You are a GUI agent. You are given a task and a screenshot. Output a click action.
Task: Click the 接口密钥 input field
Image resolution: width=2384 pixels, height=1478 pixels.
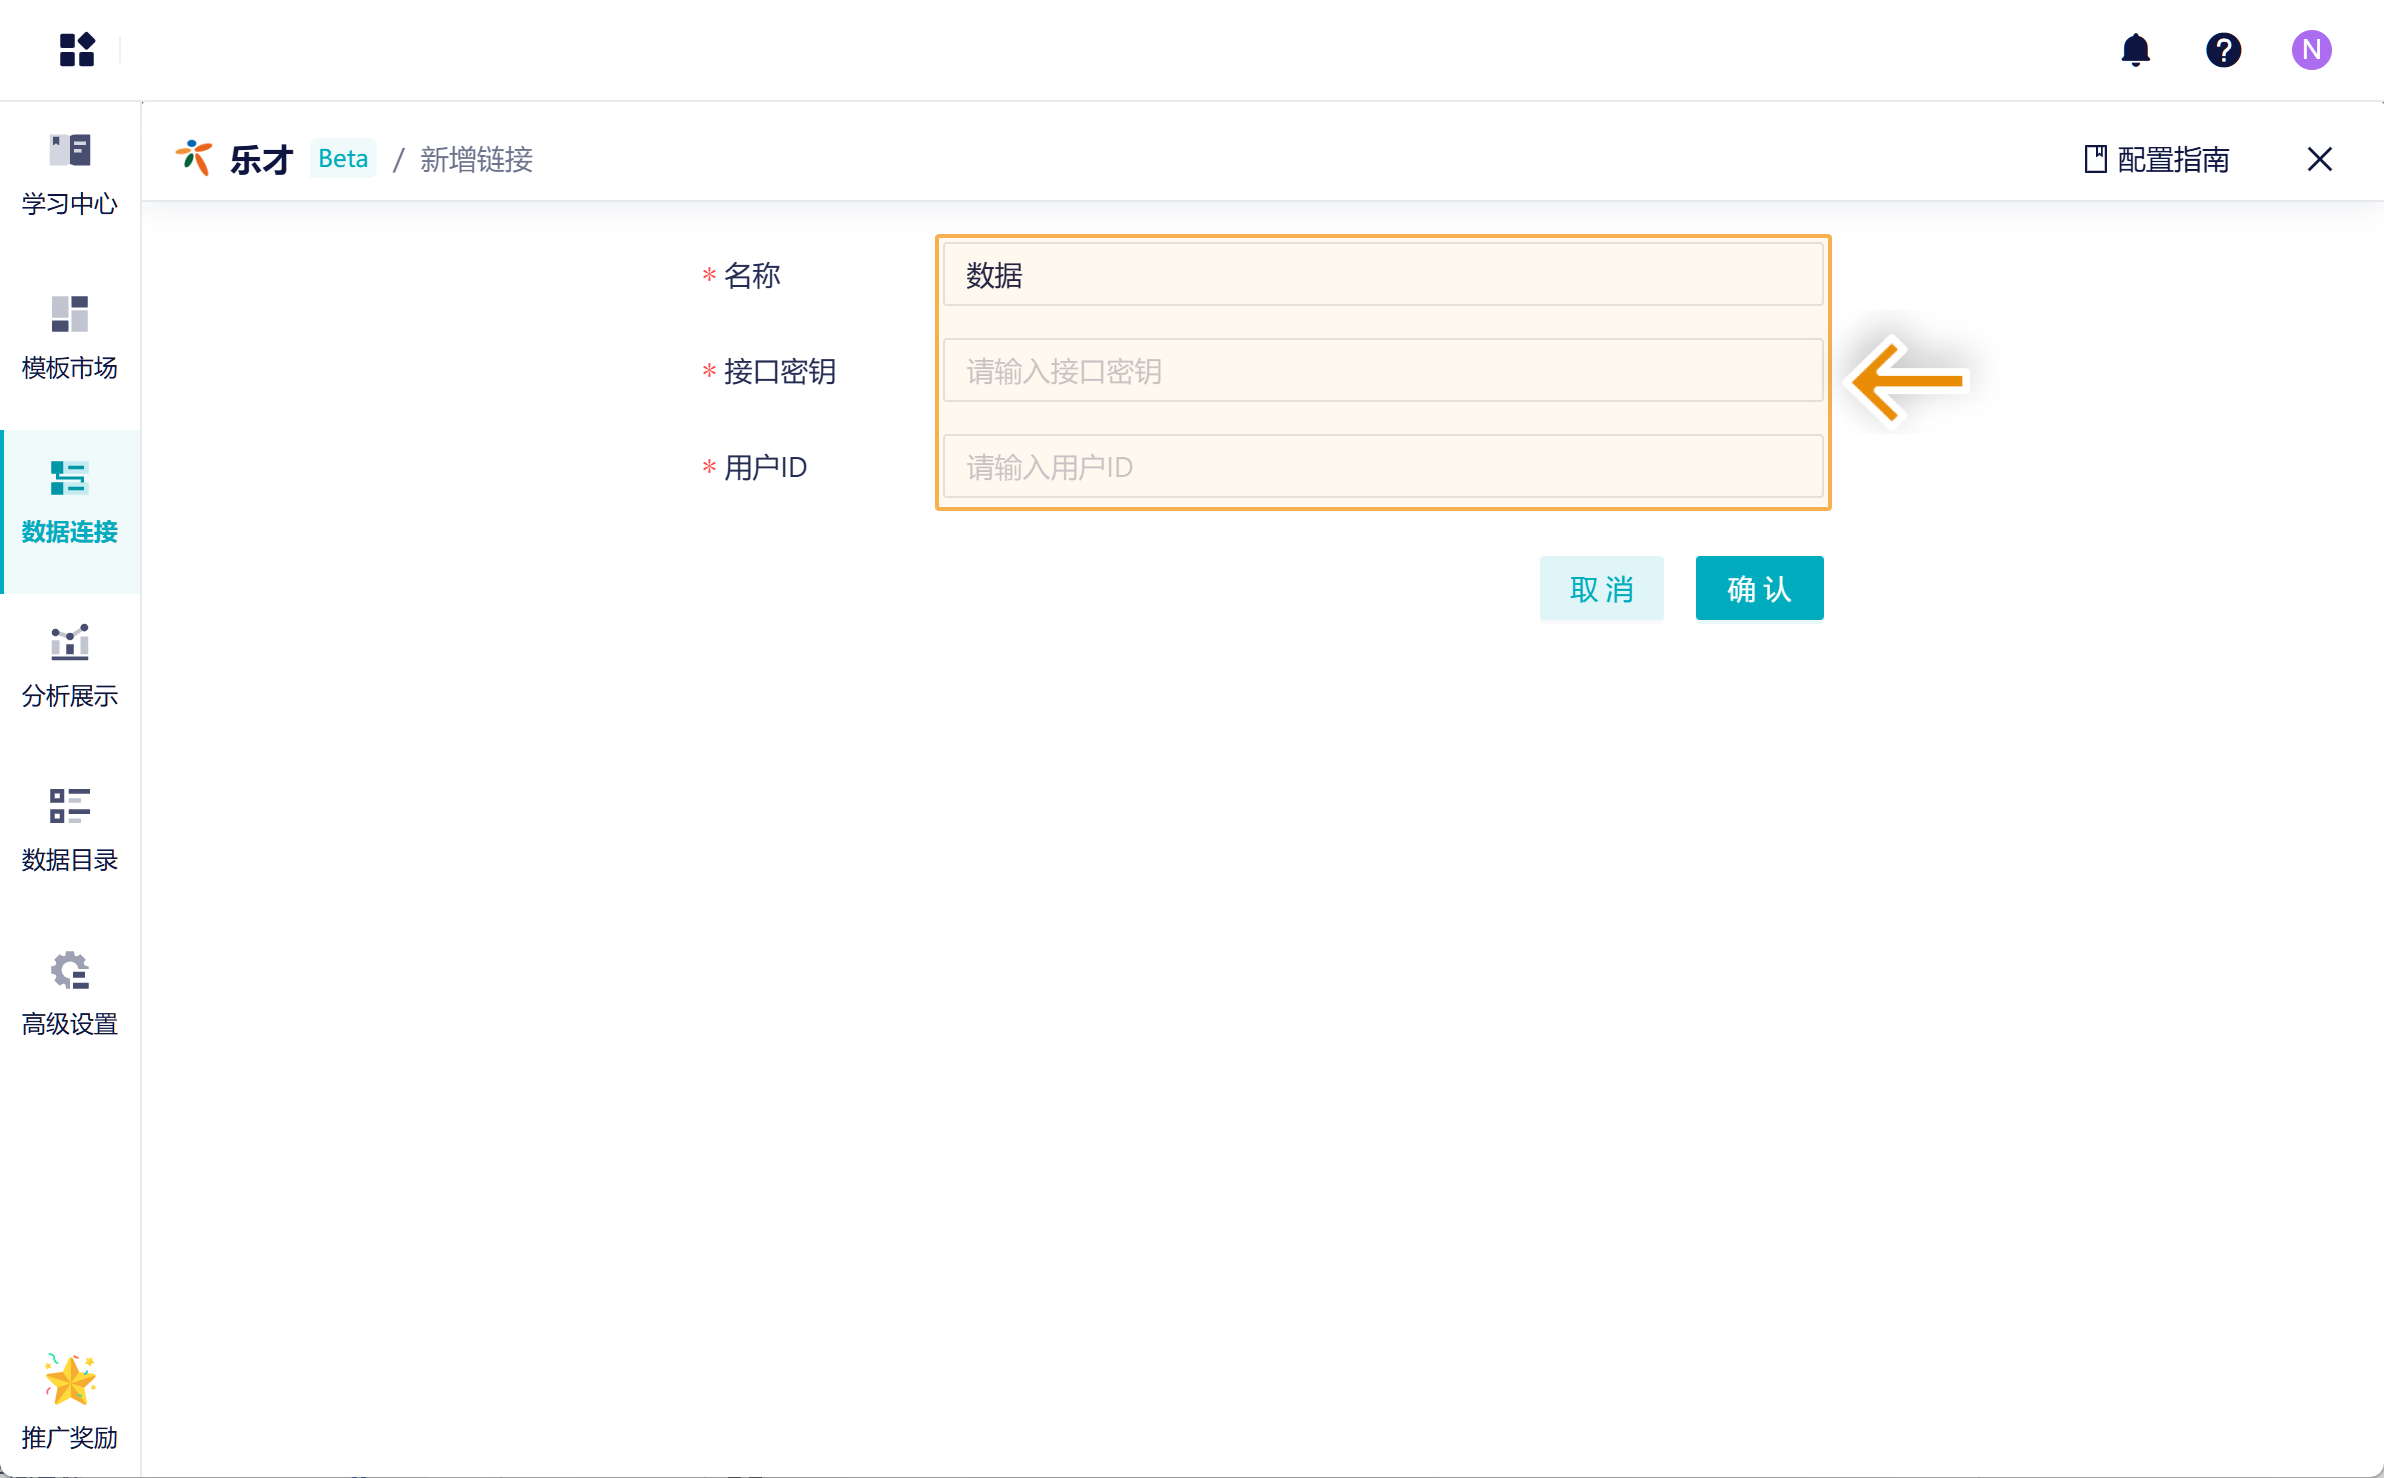click(x=1382, y=371)
